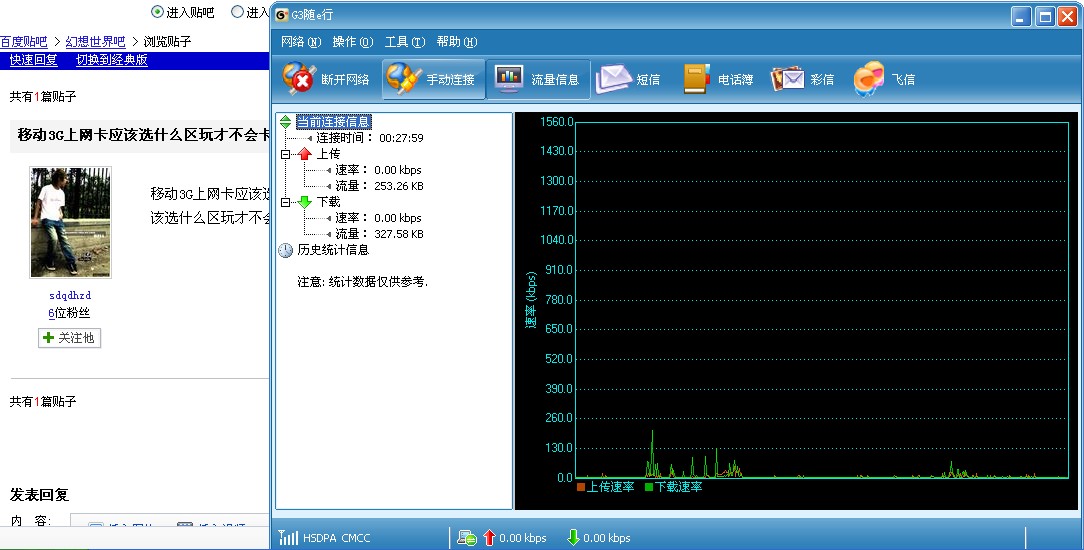Select 历史统计信息 tree item
The image size is (1084, 550).
click(333, 250)
